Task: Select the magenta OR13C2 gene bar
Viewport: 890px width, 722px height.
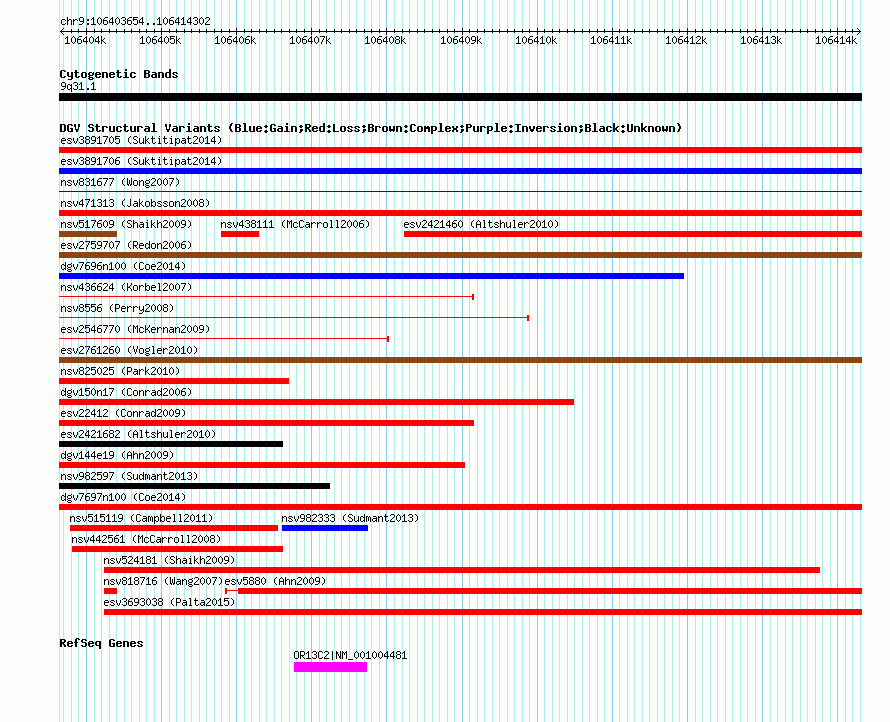Action: (330, 667)
